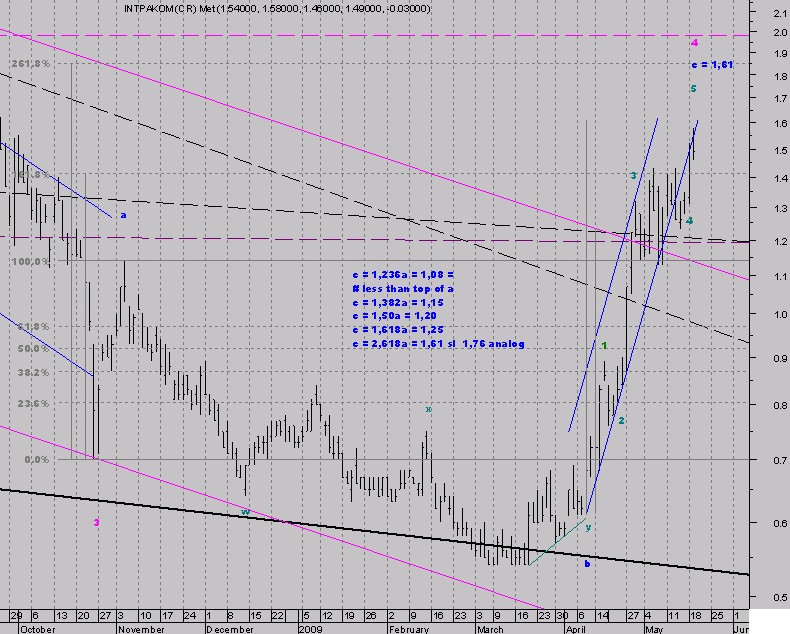Image resolution: width=790 pixels, height=634 pixels.
Task: Click the 'c = 2,618a = 1,61' annotation line
Action: pos(439,343)
